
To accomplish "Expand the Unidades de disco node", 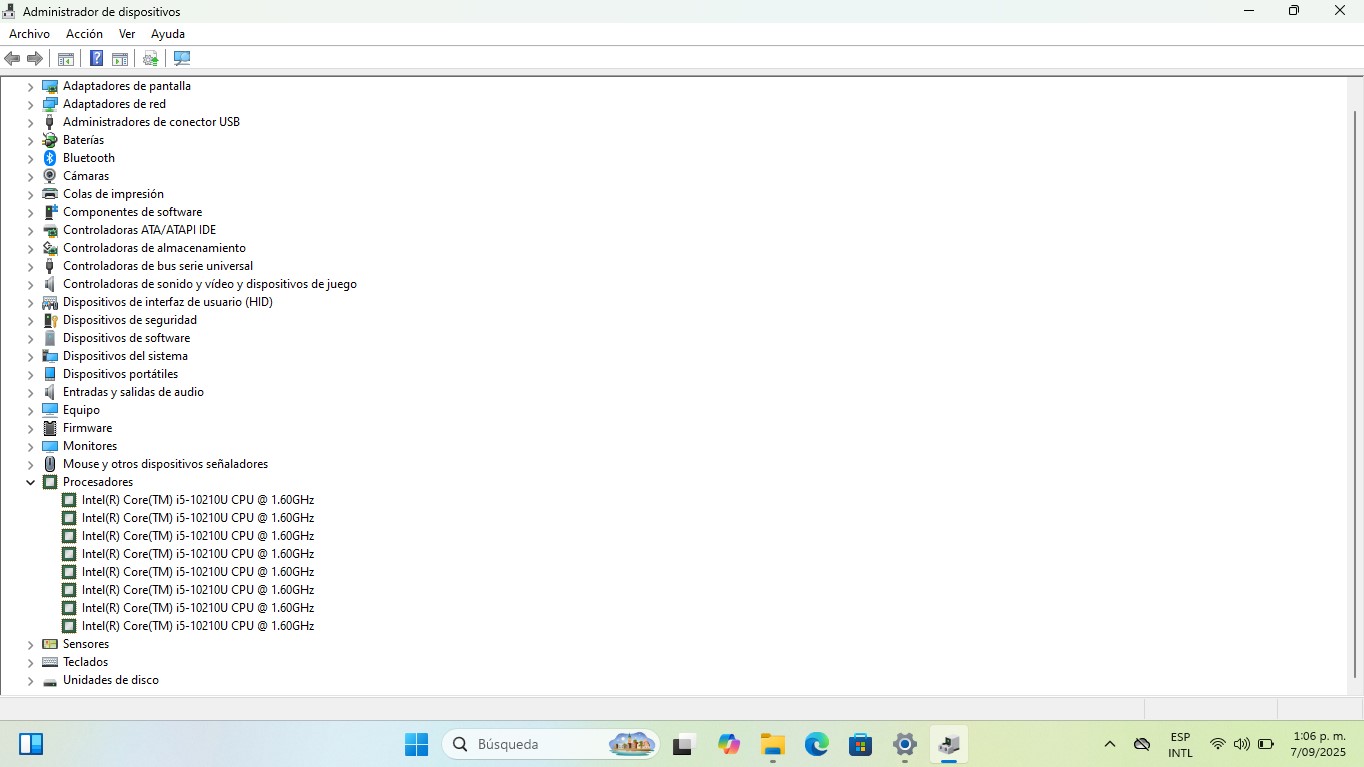I will 30,681.
